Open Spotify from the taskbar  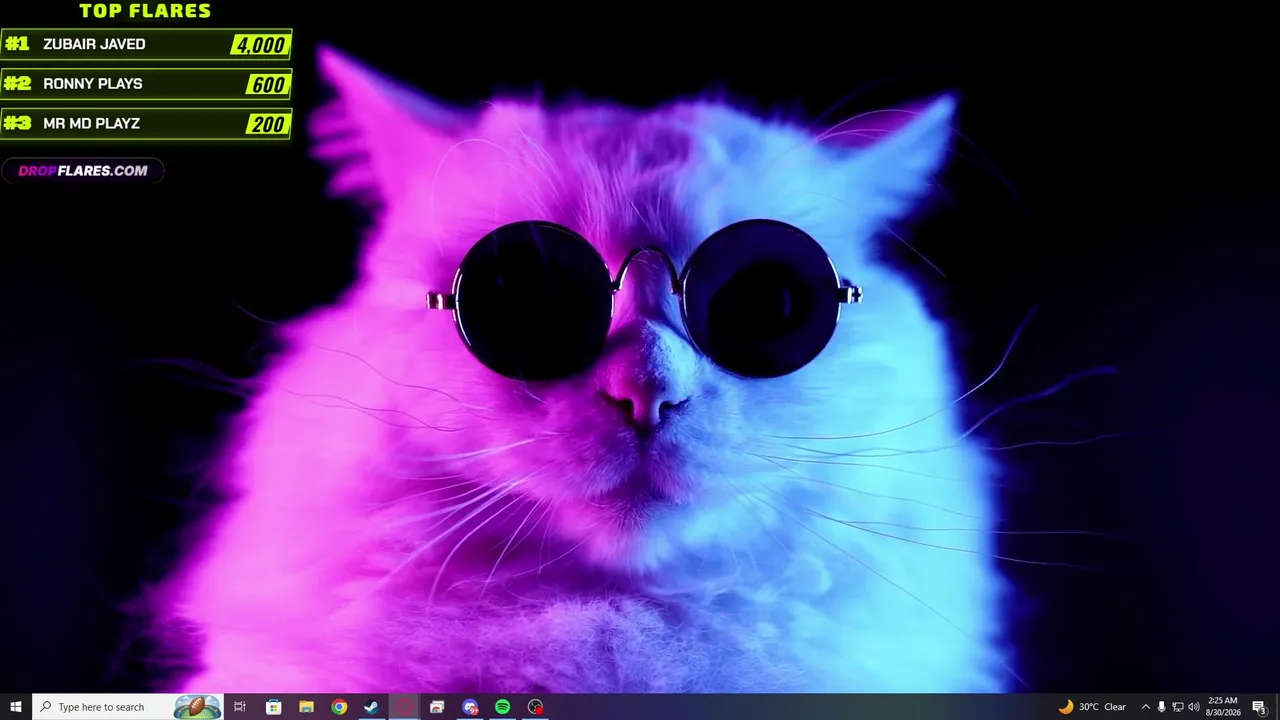502,707
